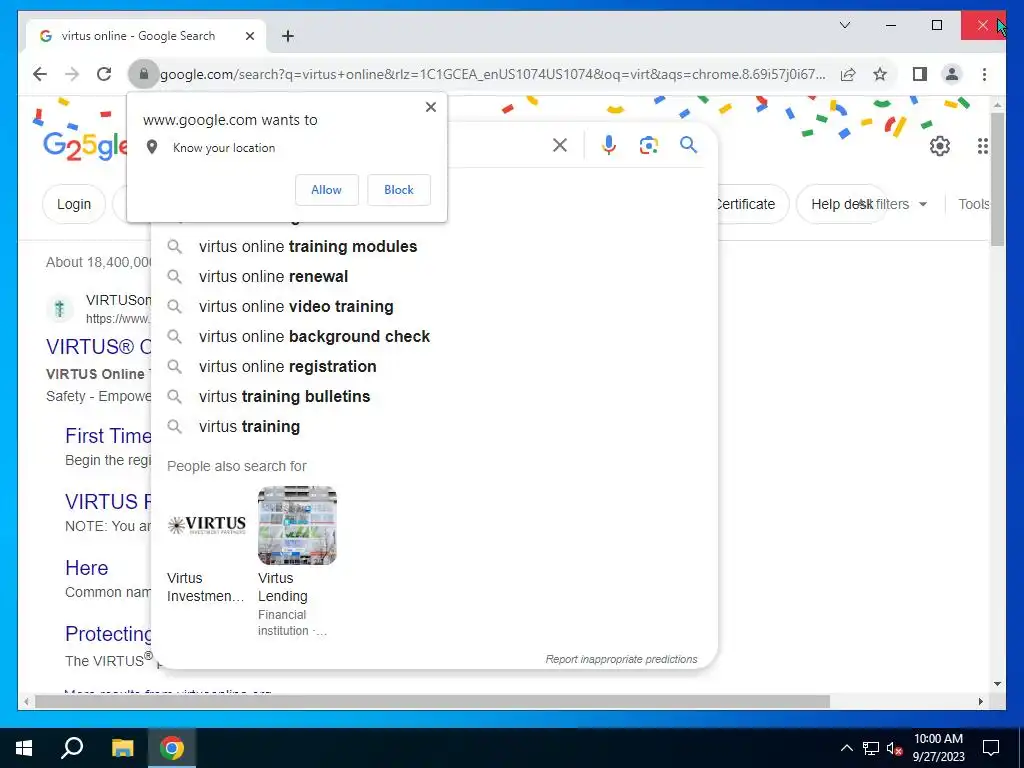Open the Here sitelink

click(x=86, y=568)
